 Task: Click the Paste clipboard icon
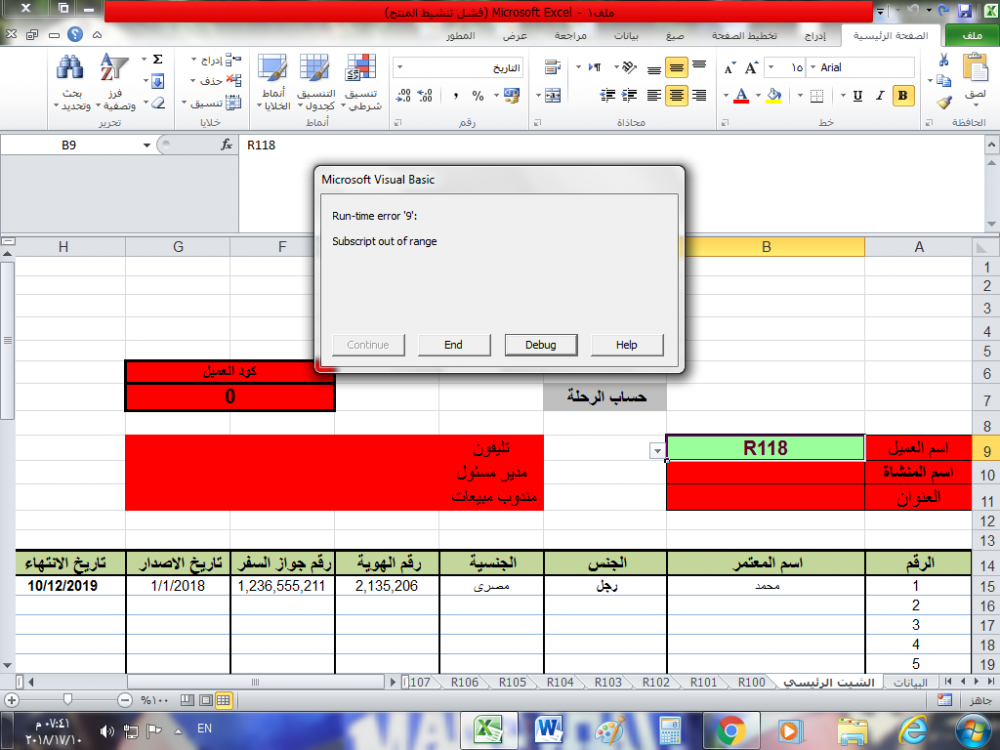[x=975, y=68]
